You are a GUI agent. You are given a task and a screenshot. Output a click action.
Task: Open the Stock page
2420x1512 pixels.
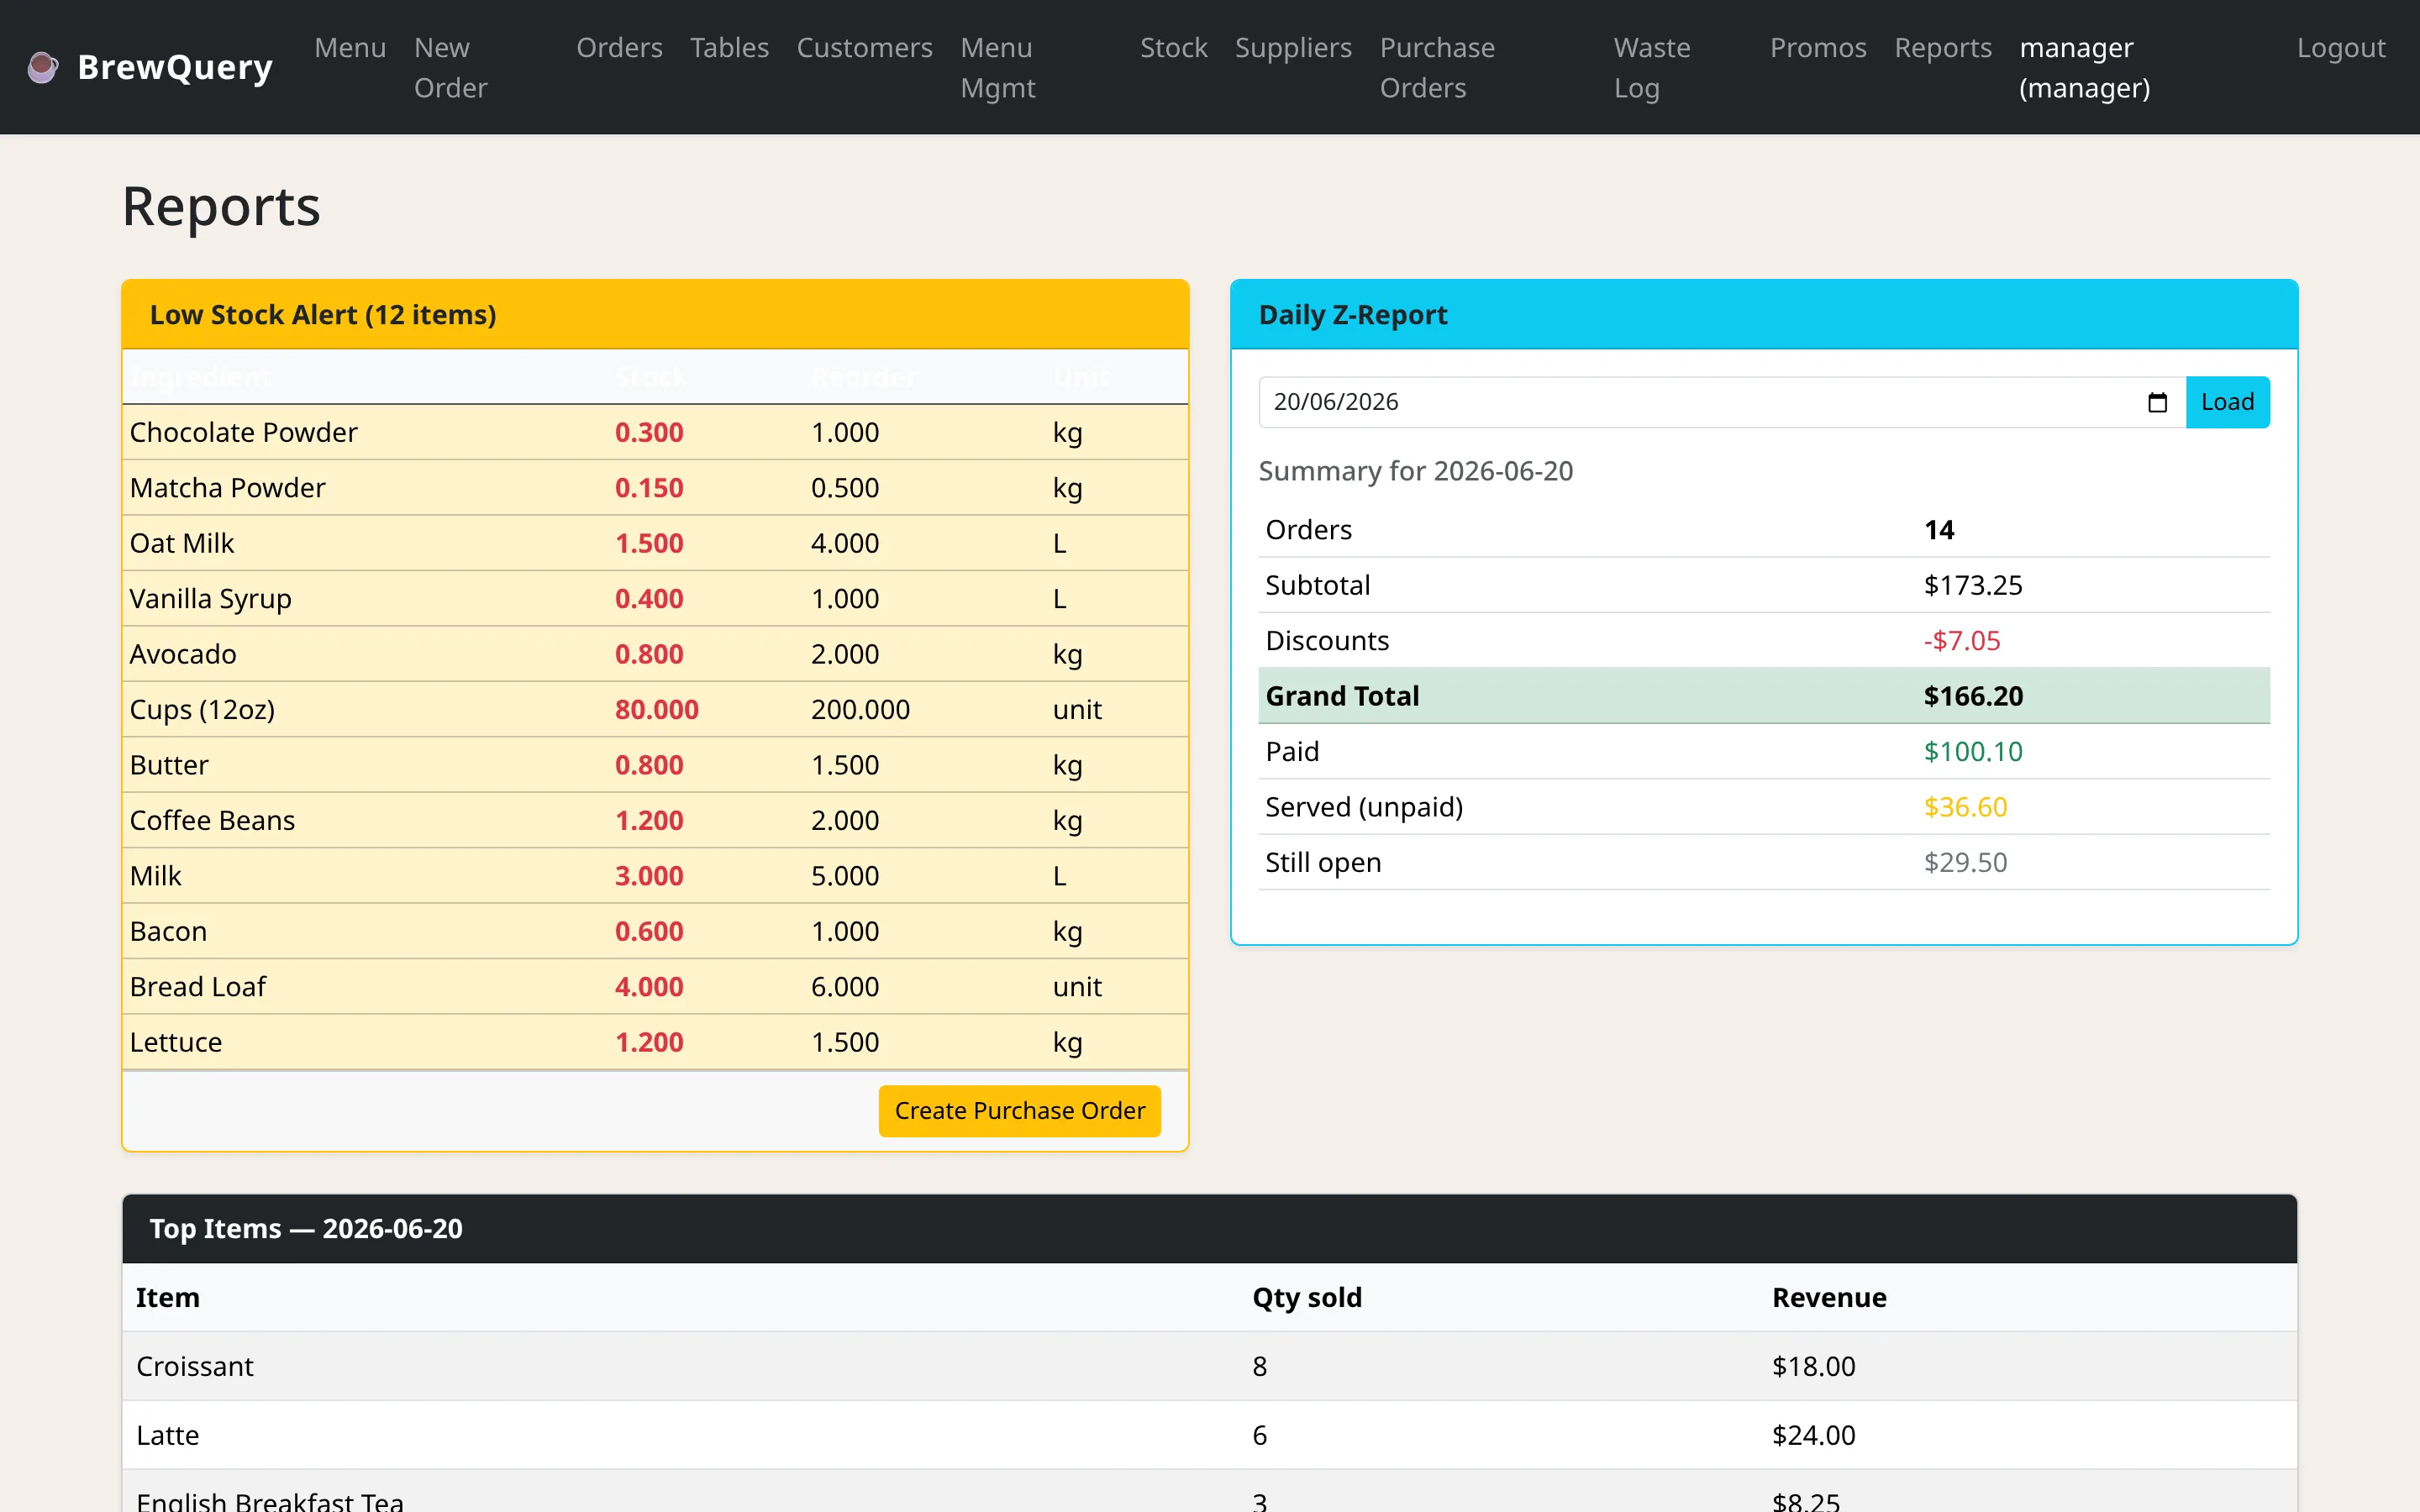(x=1174, y=47)
